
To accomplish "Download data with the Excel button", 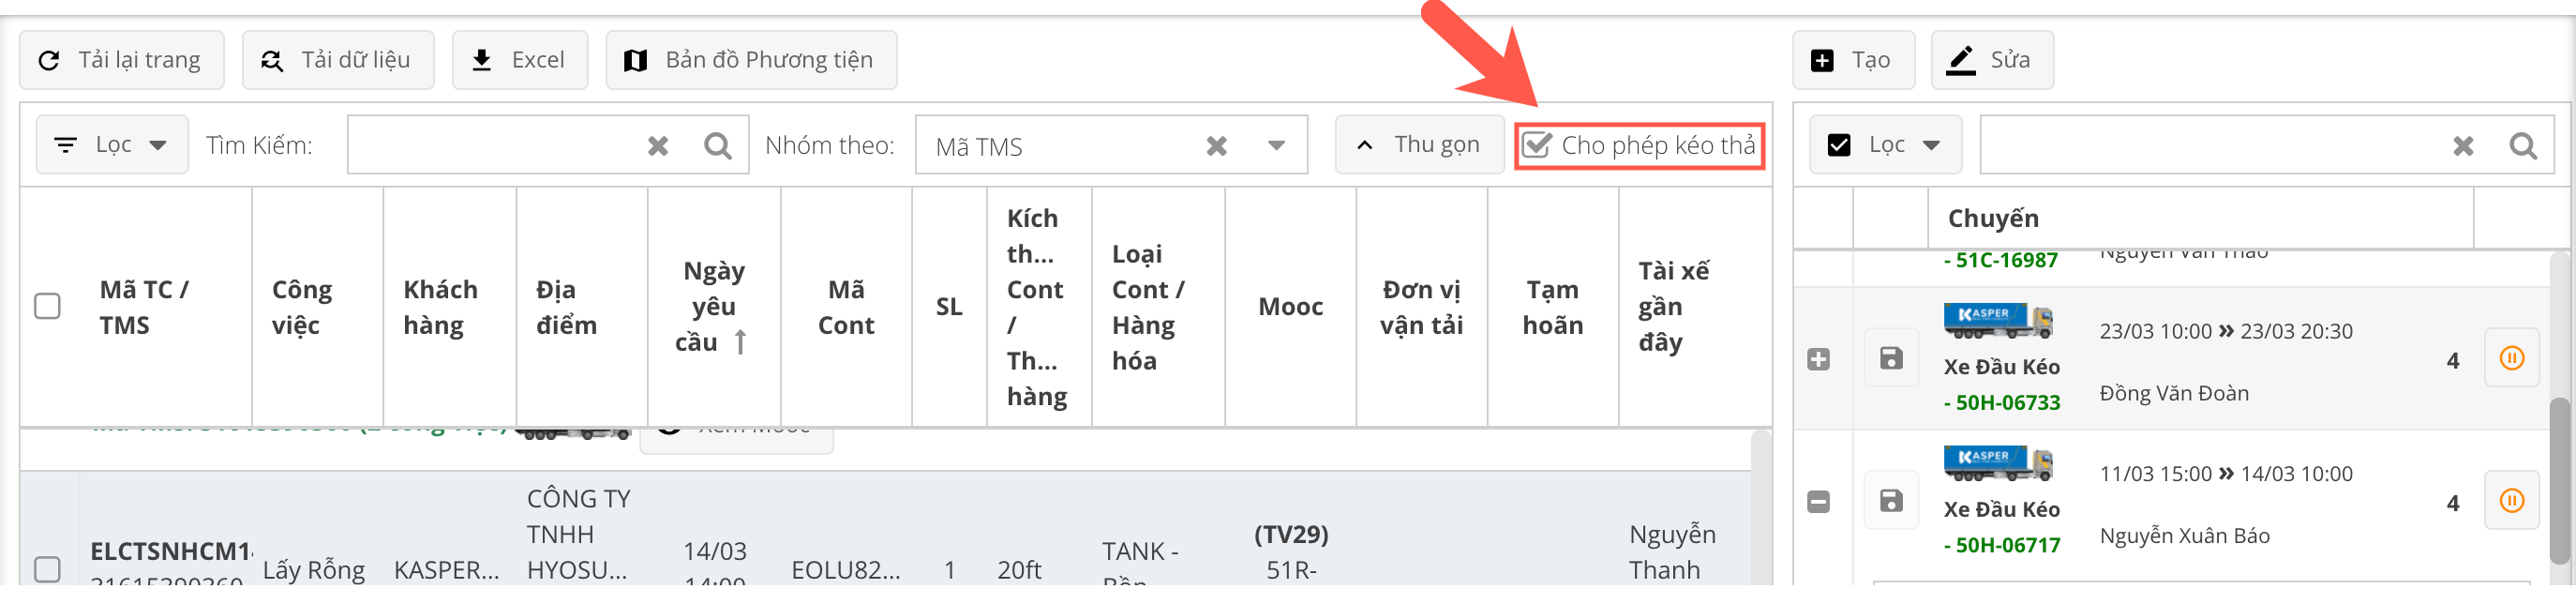I will coord(519,60).
